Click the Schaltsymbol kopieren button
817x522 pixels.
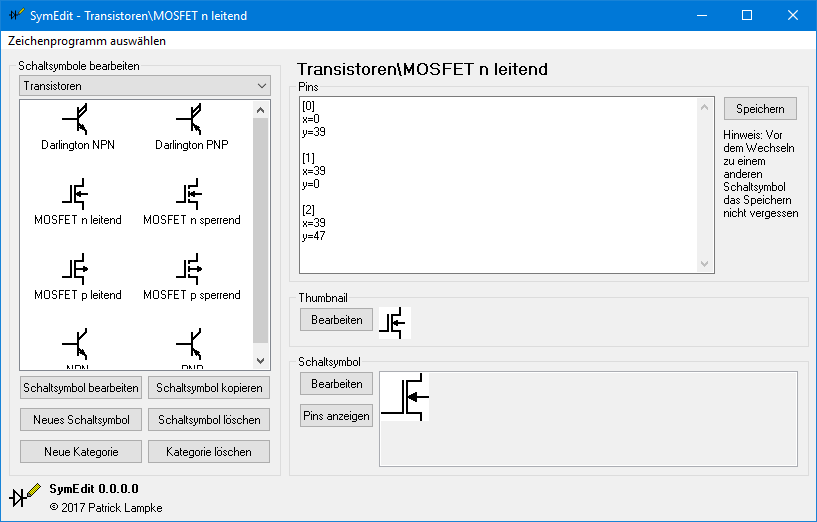[210, 388]
